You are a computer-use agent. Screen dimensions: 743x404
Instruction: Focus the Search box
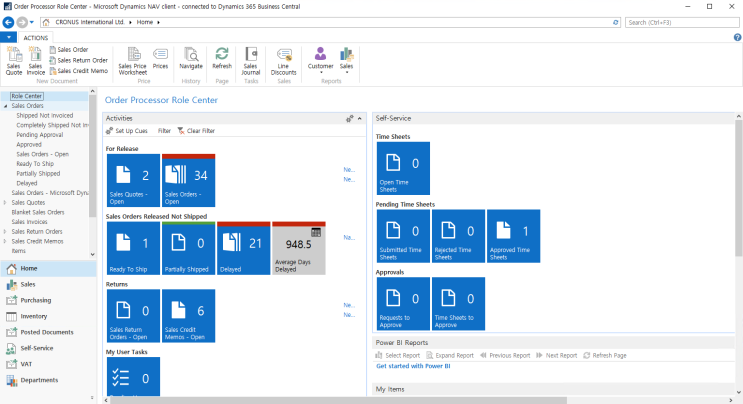[682, 22]
